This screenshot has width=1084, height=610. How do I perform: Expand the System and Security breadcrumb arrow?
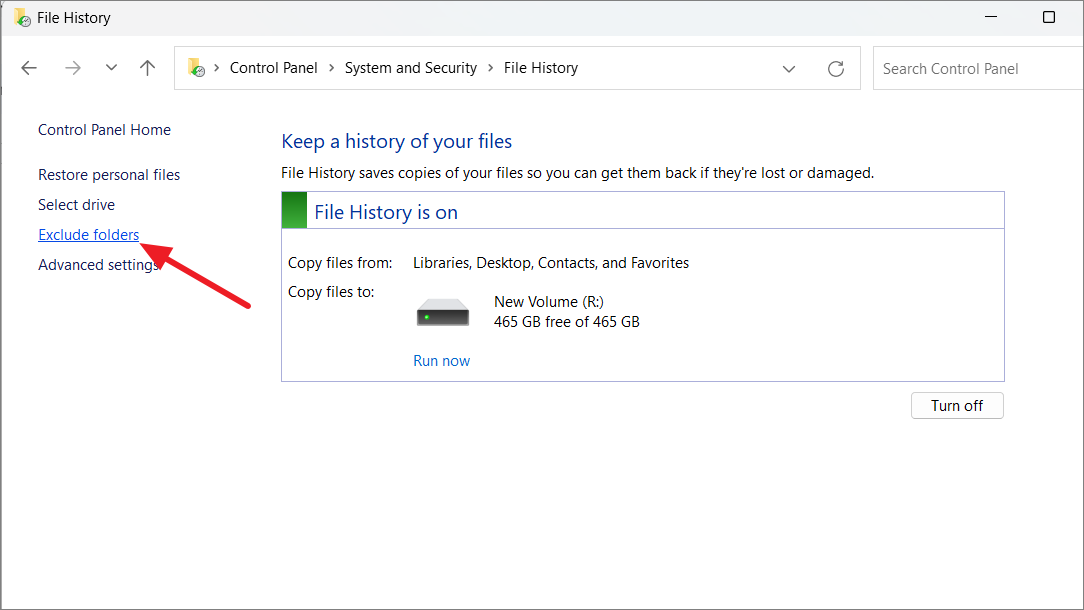point(489,67)
